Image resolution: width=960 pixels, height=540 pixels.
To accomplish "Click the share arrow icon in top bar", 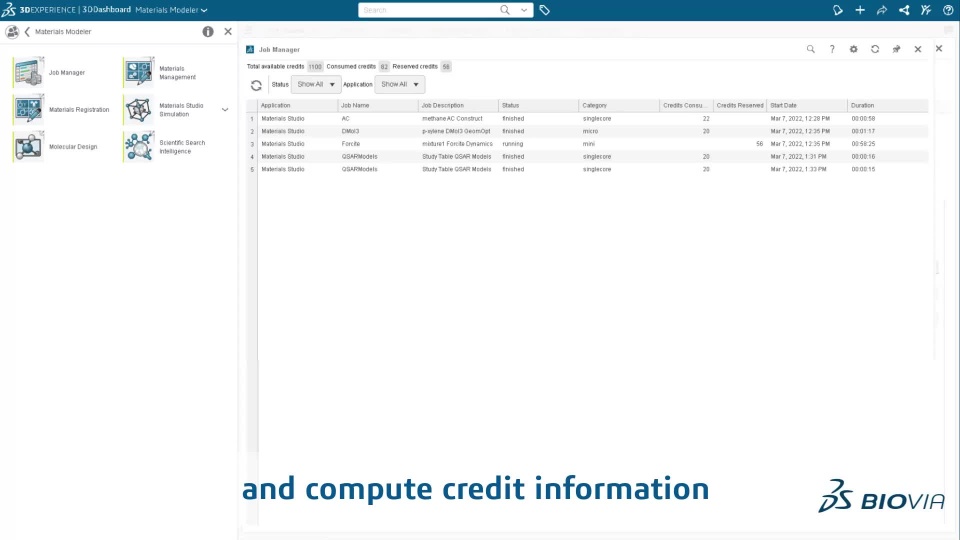I will click(x=882, y=10).
